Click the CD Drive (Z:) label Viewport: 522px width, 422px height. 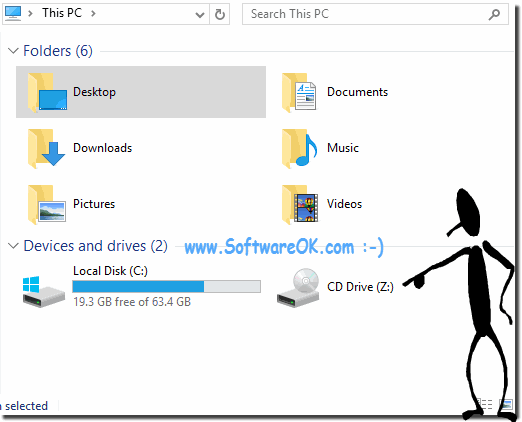(x=360, y=287)
